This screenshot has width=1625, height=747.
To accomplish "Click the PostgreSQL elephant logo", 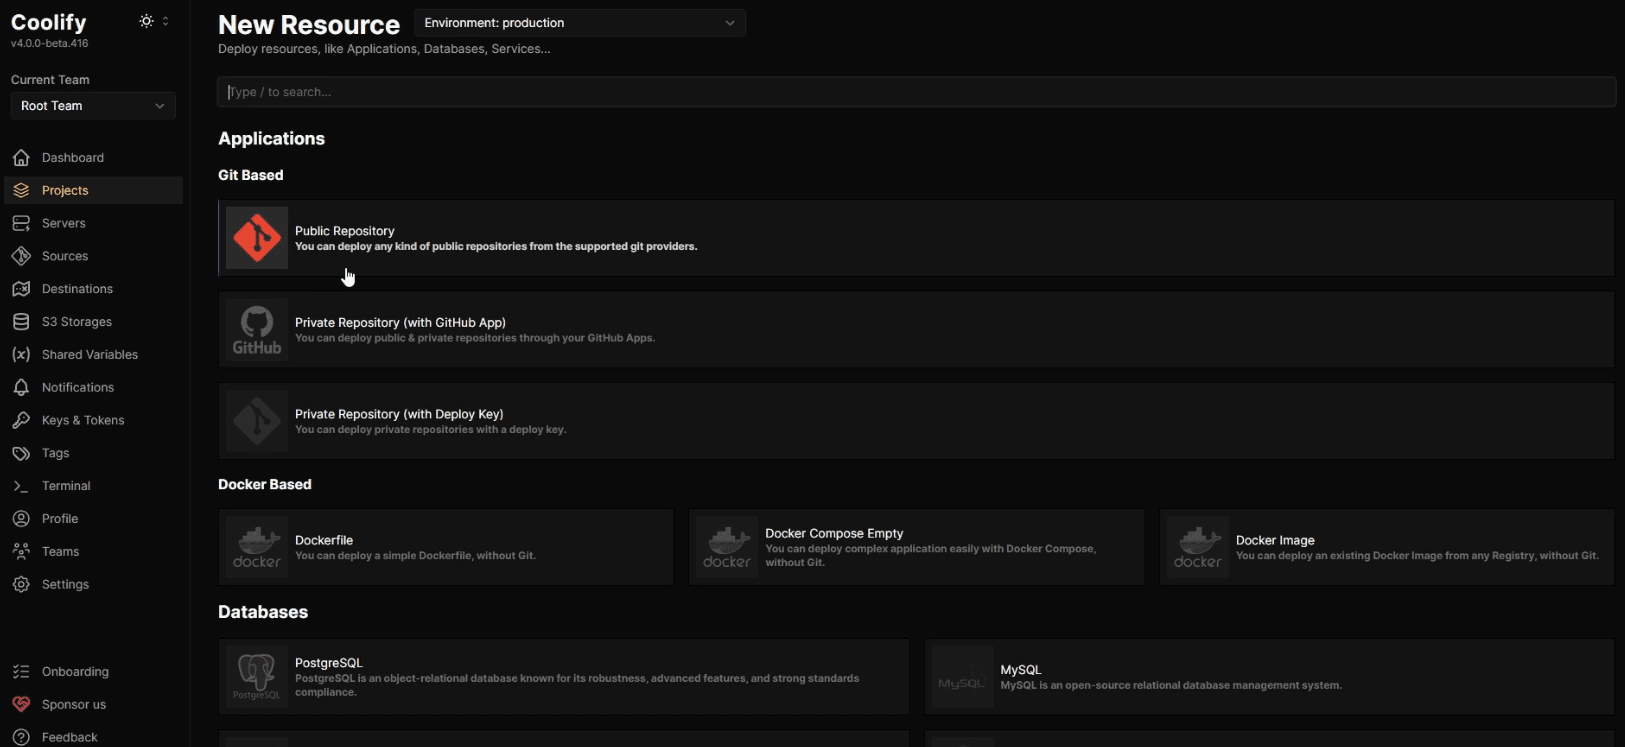I will point(257,677).
